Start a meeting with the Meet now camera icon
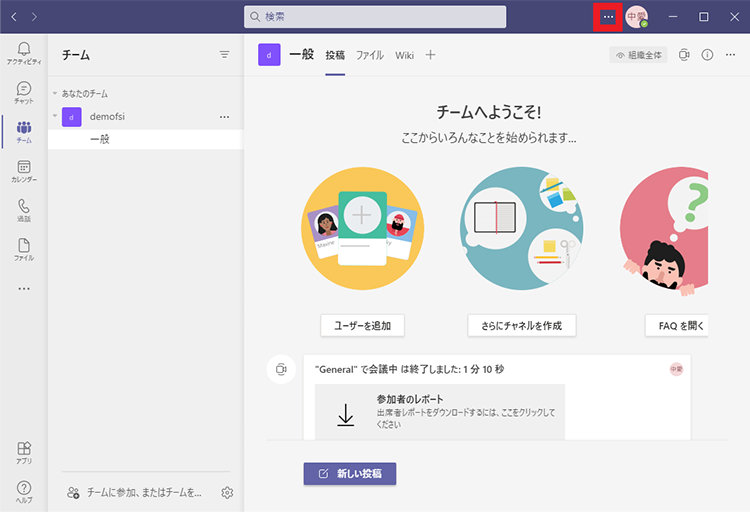 pyautogui.click(x=684, y=55)
